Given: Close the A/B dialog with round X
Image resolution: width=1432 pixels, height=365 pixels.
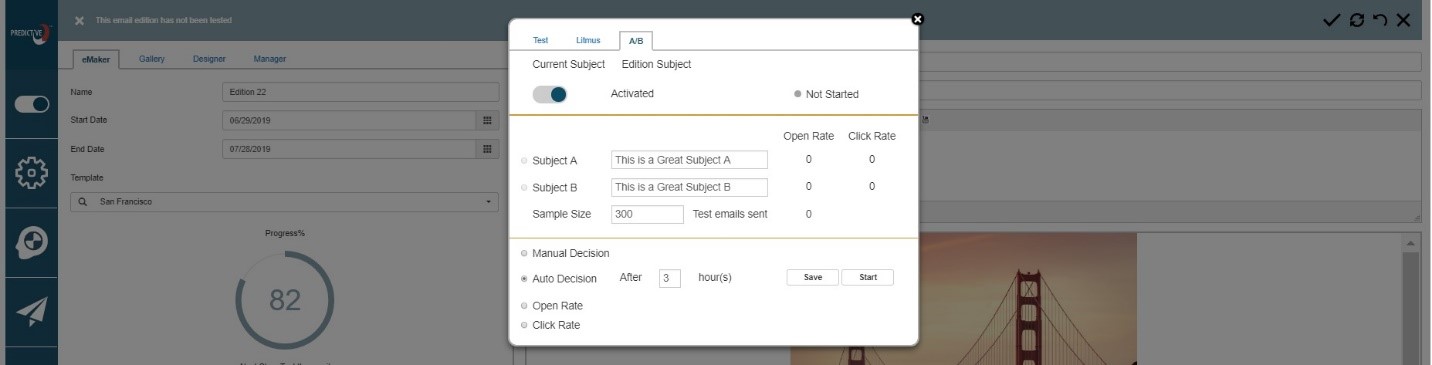Looking at the screenshot, I should [917, 19].
